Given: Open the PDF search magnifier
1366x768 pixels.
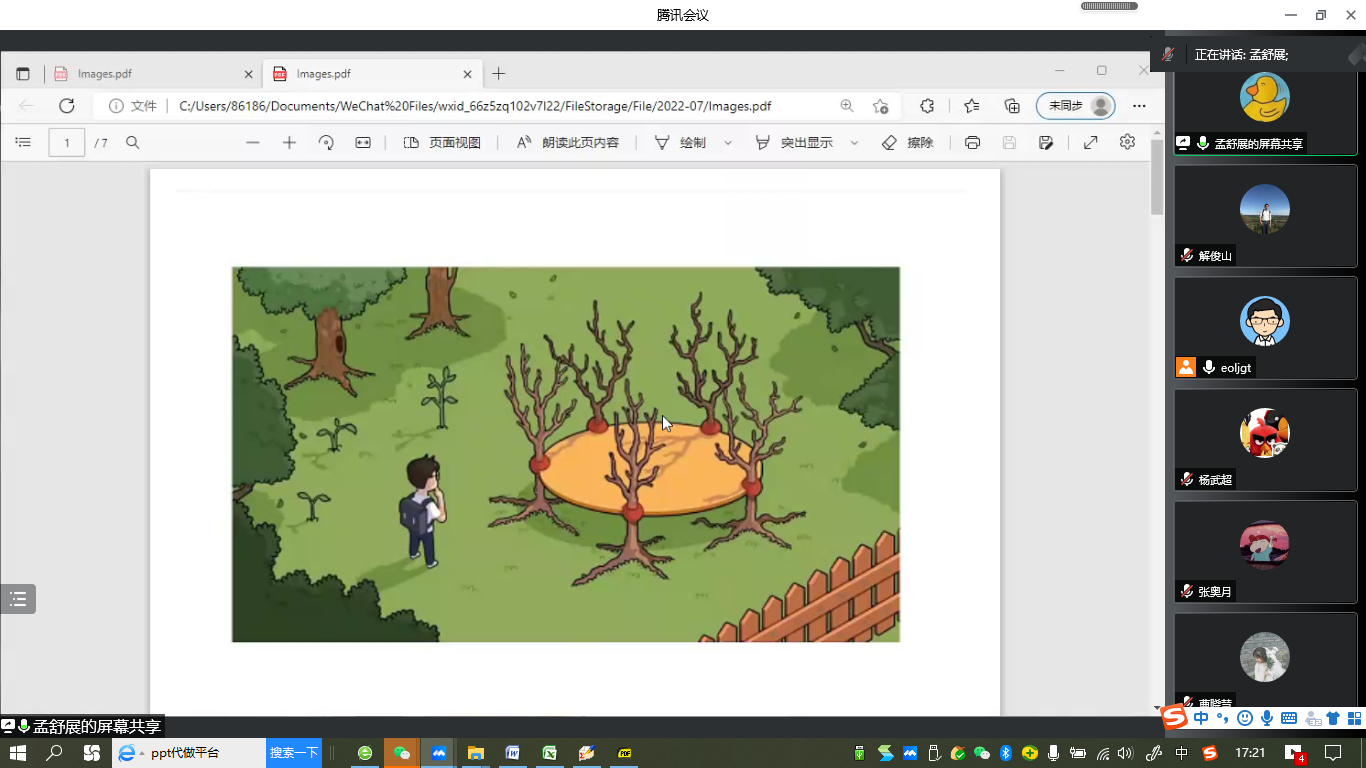Looking at the screenshot, I should tap(132, 143).
